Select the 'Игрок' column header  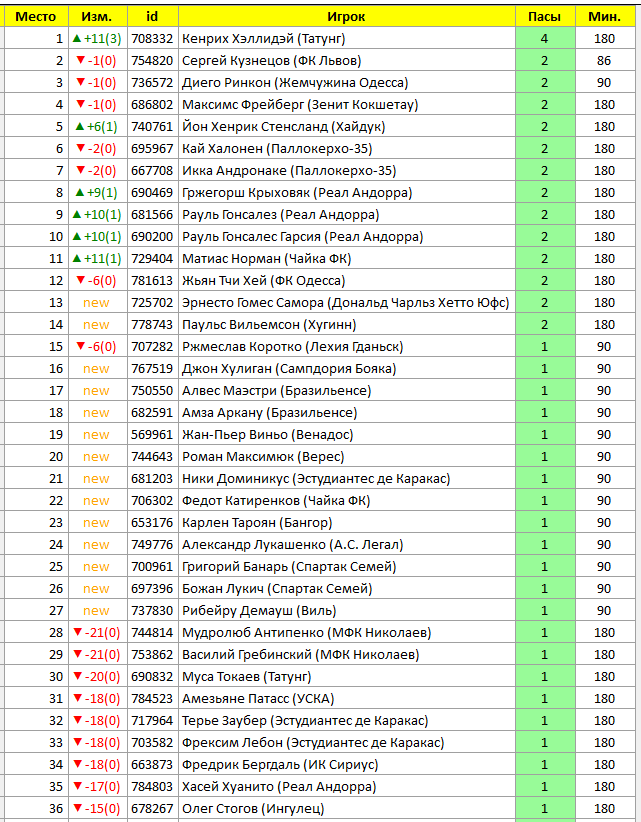pyautogui.click(x=346, y=17)
